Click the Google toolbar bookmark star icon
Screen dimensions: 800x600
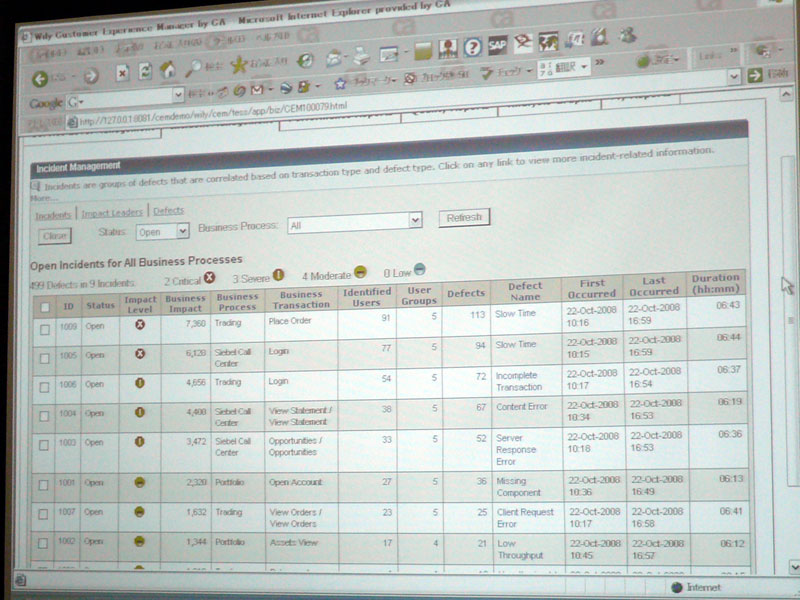tap(340, 84)
